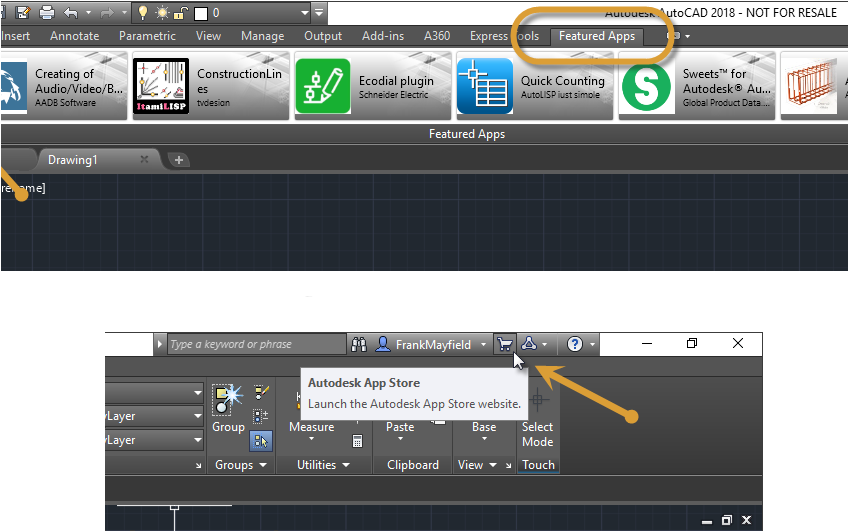Expand the FrankMayfield account dropdown
This screenshot has height=531, width=848.
[x=483, y=345]
